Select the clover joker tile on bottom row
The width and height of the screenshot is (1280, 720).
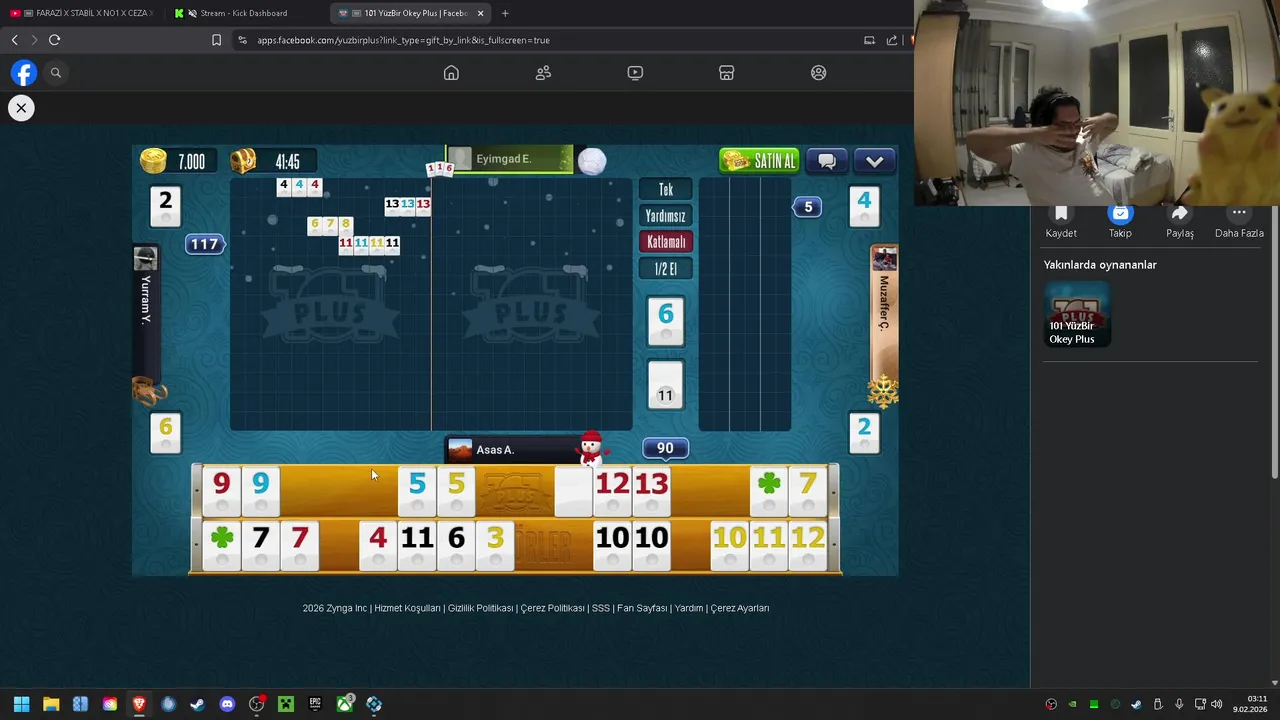tap(222, 545)
